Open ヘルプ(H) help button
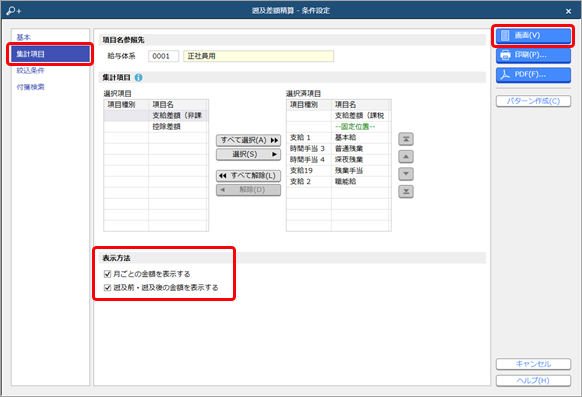The image size is (582, 397). click(x=533, y=381)
